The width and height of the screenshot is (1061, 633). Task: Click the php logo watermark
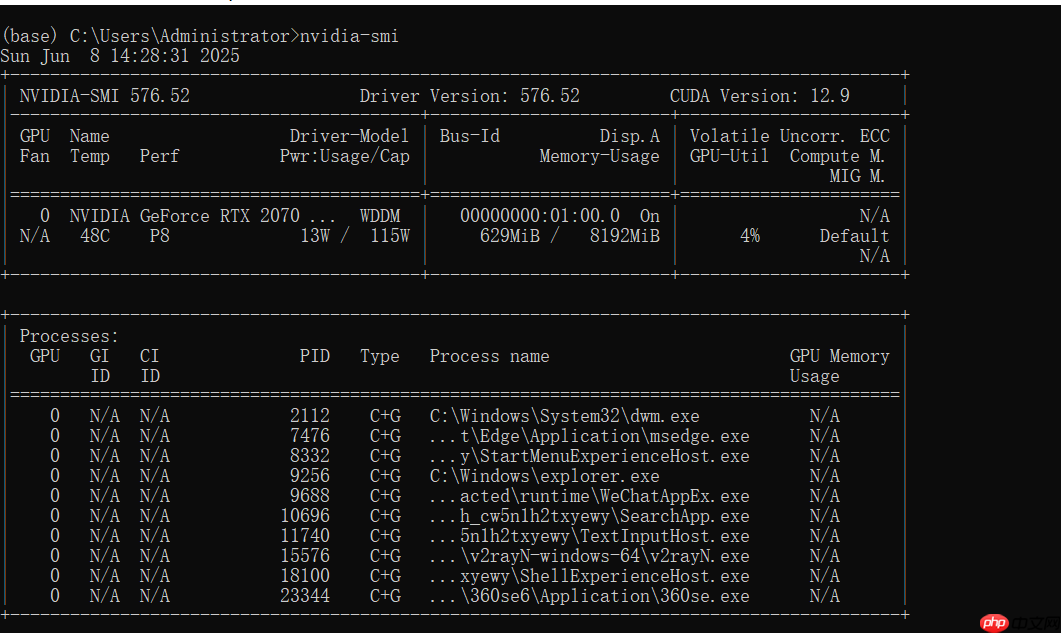pos(993,622)
